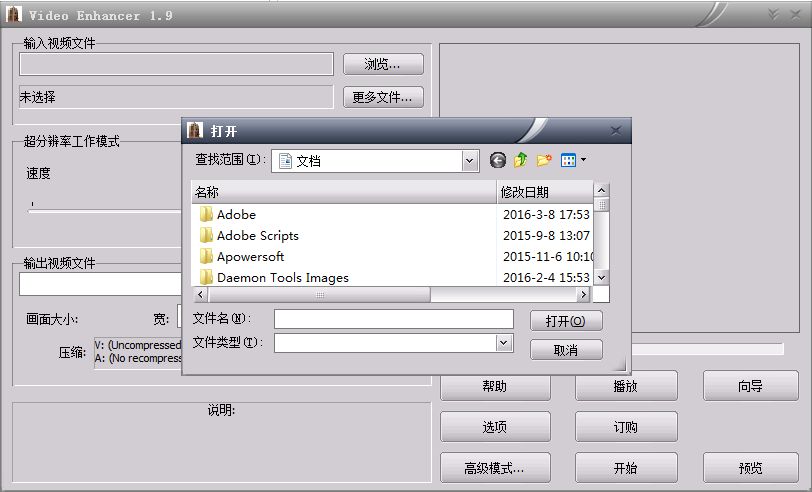Click the main window collapse chevron icon
The image size is (812, 492).
[x=774, y=14]
